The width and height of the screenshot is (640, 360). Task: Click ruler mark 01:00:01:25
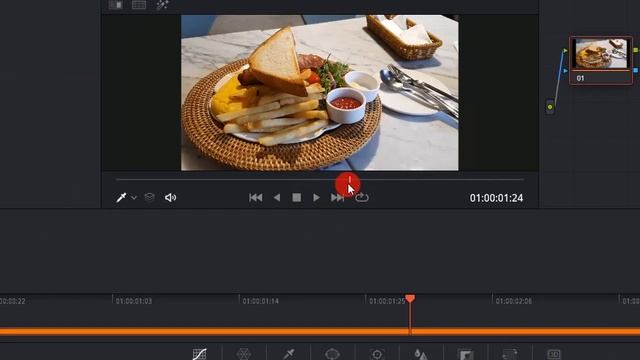pos(387,301)
